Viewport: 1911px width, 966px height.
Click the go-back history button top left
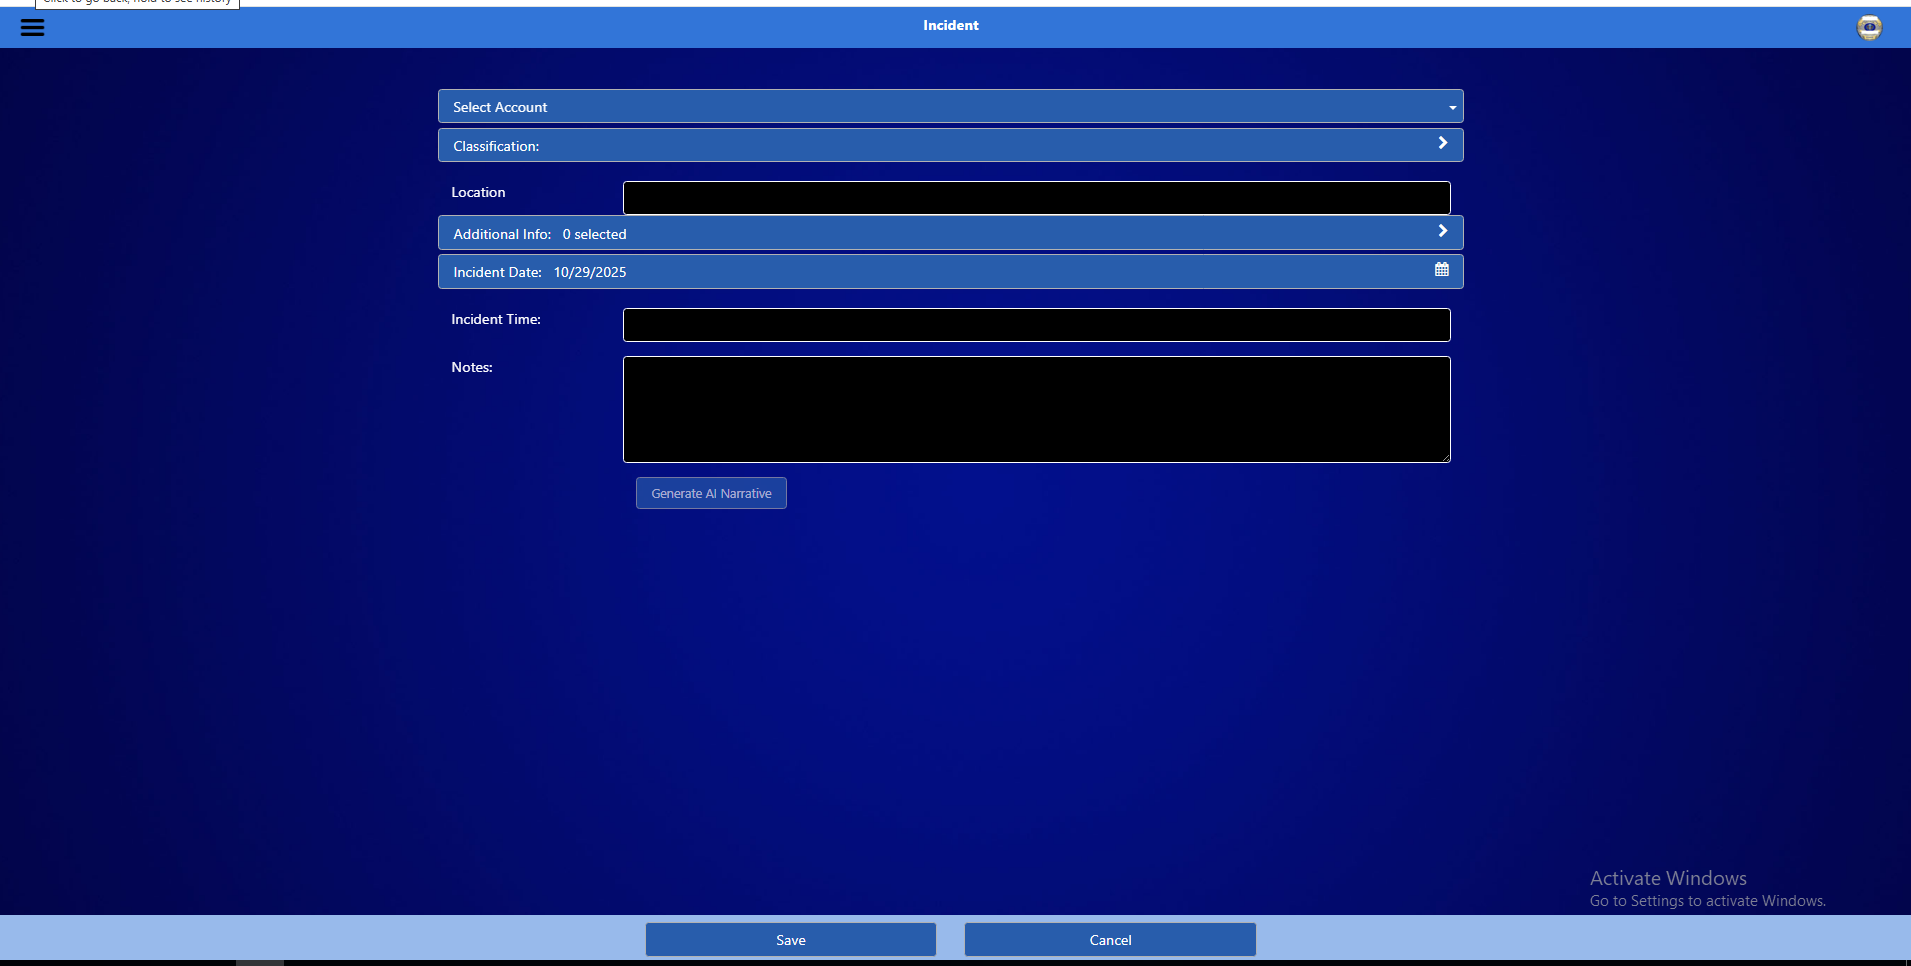136,3
